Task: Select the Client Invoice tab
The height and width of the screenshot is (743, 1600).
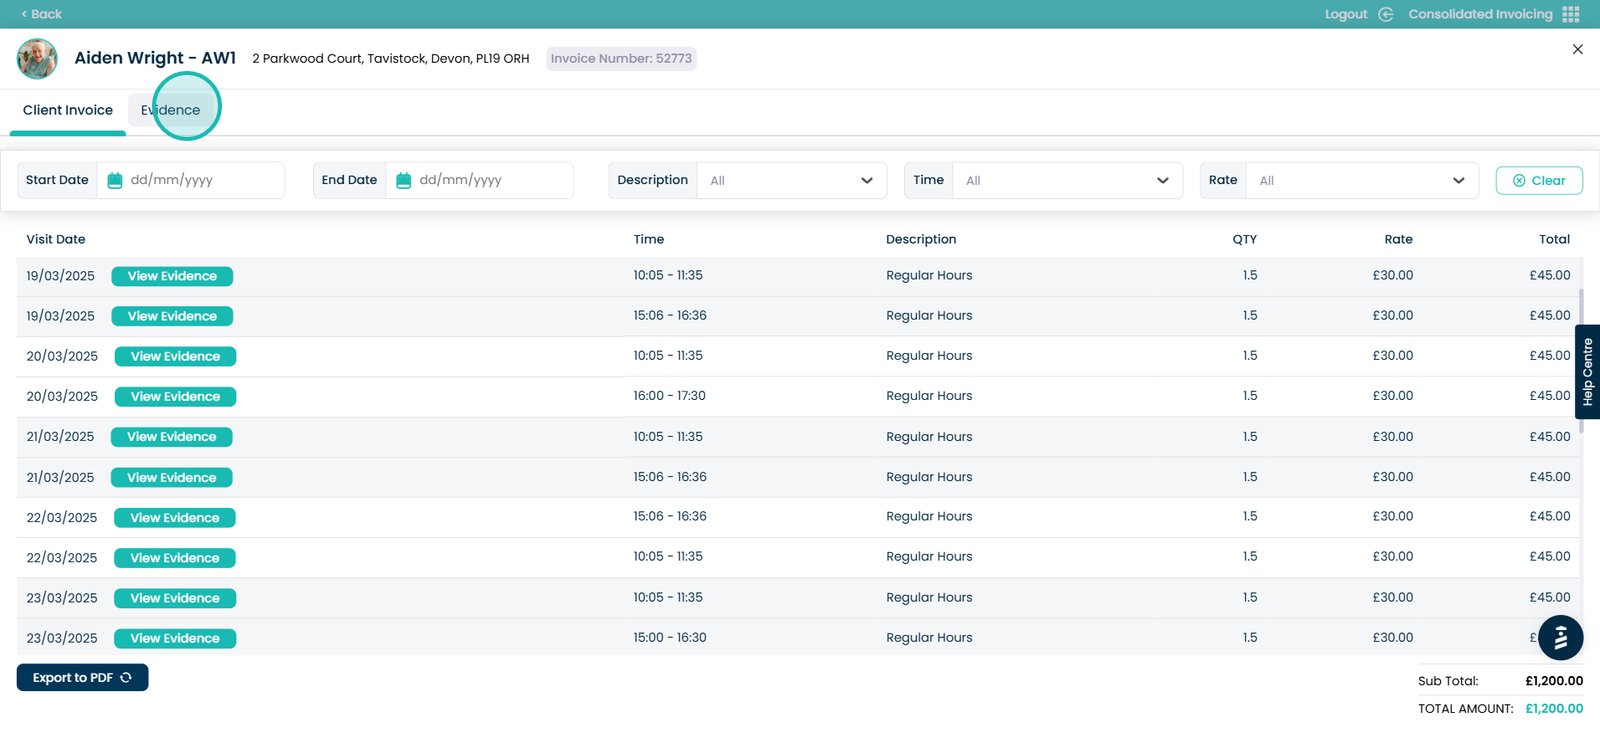Action: (68, 110)
